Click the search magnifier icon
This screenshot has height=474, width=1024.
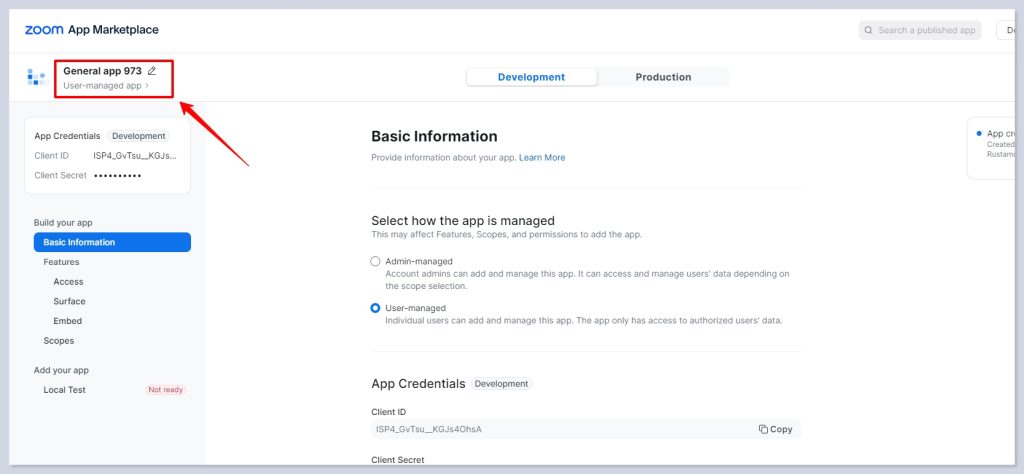click(869, 30)
